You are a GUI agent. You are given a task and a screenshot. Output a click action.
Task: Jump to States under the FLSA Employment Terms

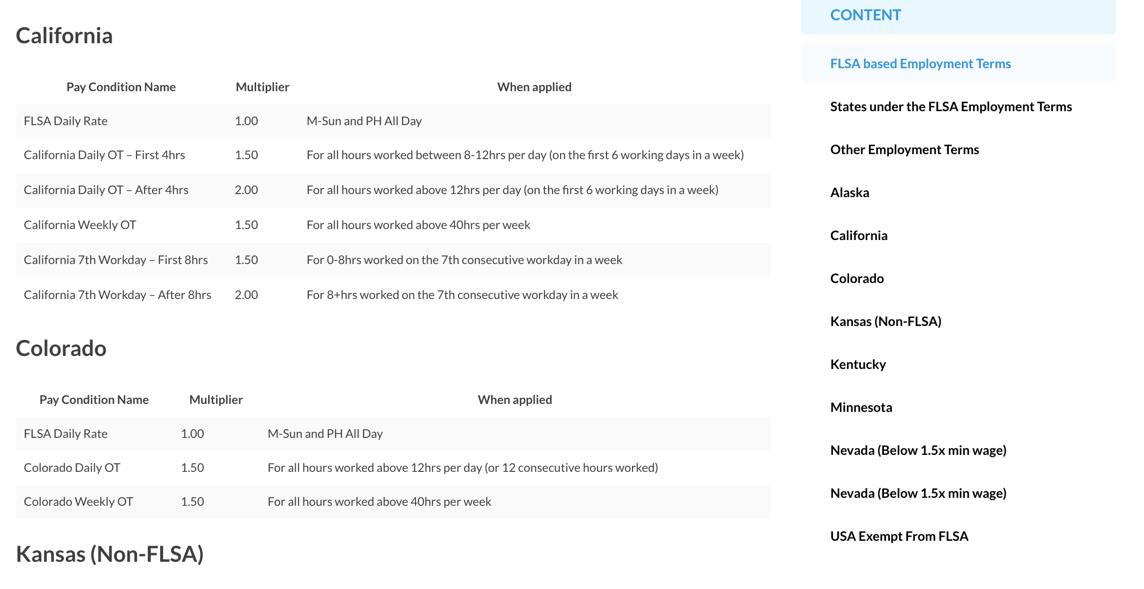(950, 107)
